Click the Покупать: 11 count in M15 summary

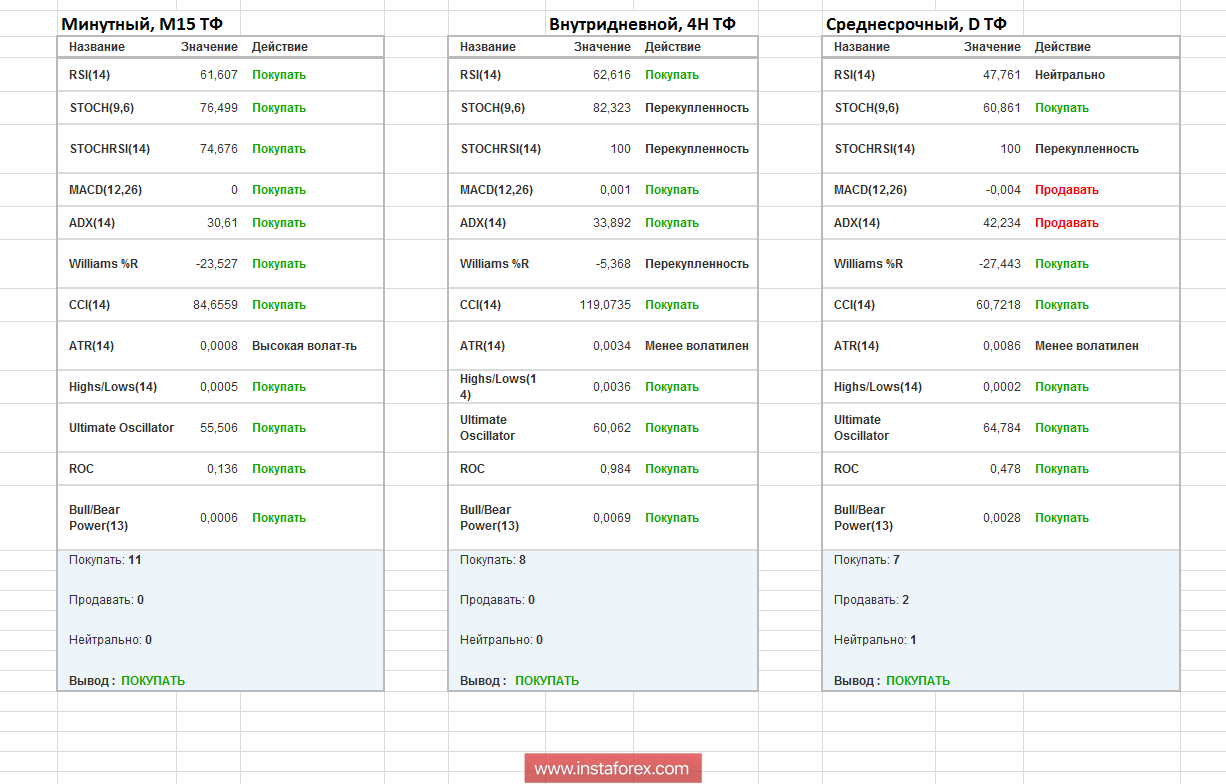pos(105,560)
